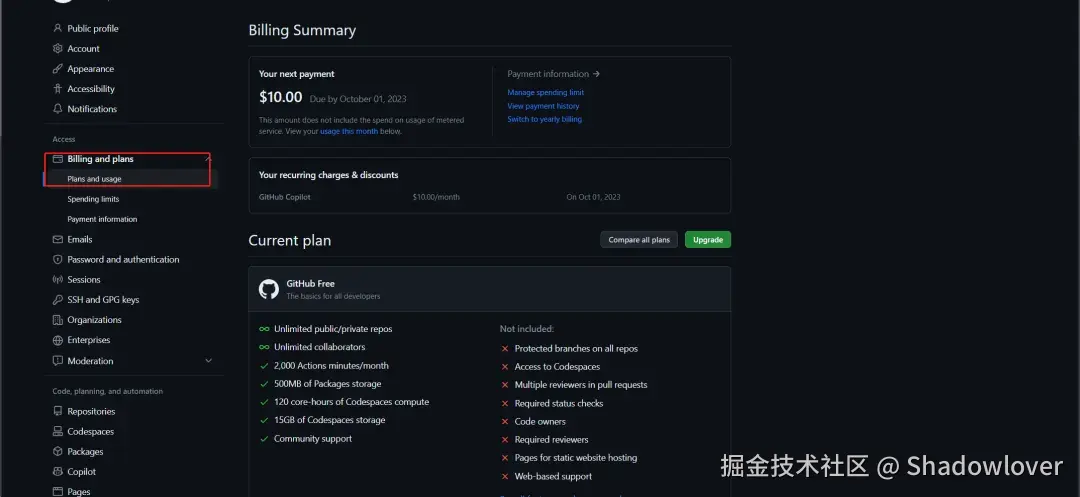The height and width of the screenshot is (497, 1080).
Task: Click the Moderation report icon
Action: click(58, 361)
